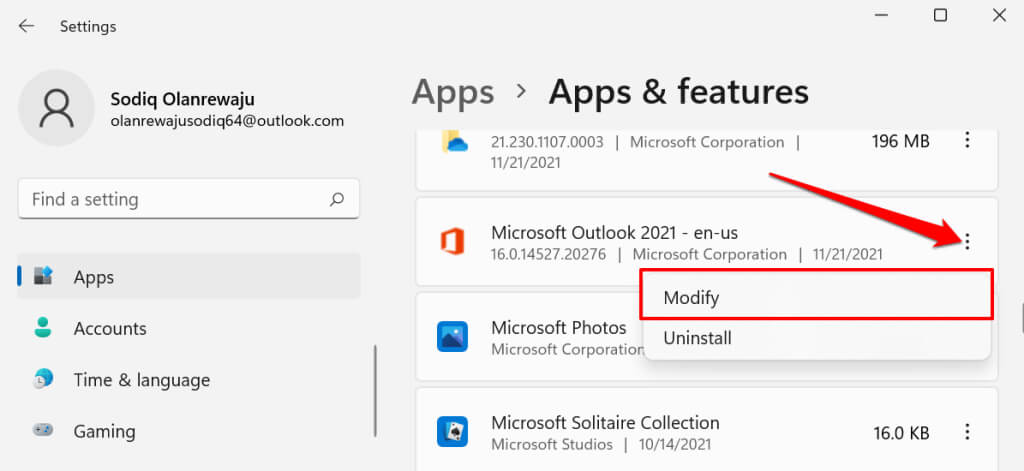Click the back arrow in Settings
Screen dimensions: 1024x471
click(26, 26)
